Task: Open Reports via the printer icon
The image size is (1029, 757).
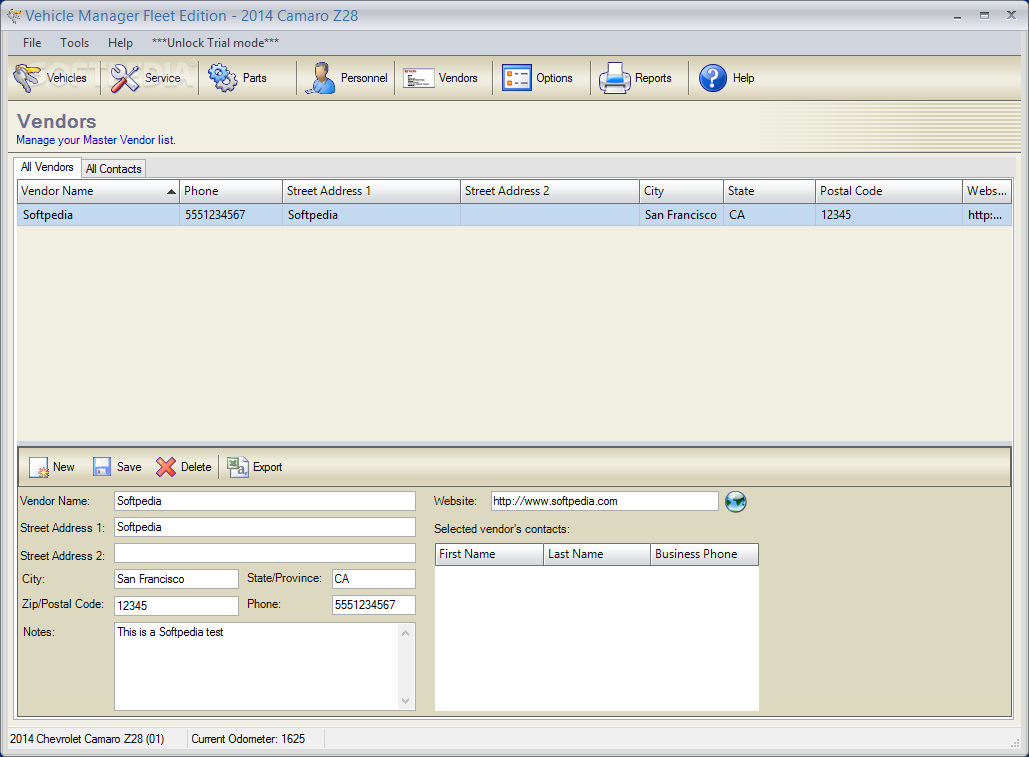Action: 614,77
